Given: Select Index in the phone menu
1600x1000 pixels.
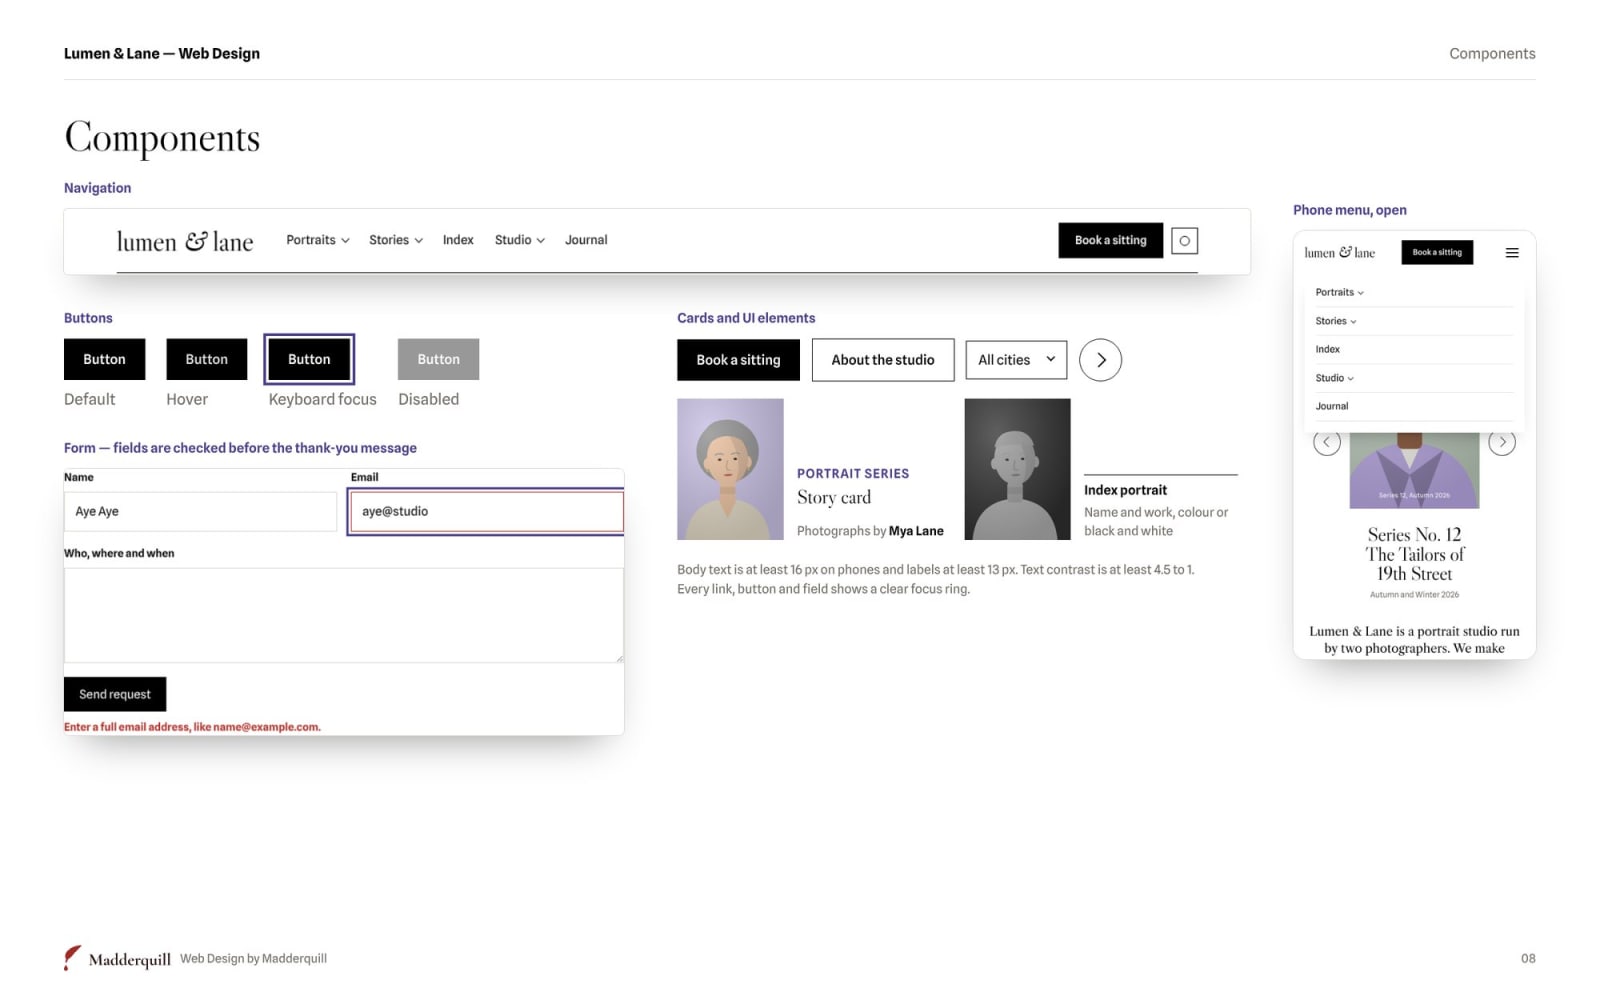Looking at the screenshot, I should pos(1327,349).
